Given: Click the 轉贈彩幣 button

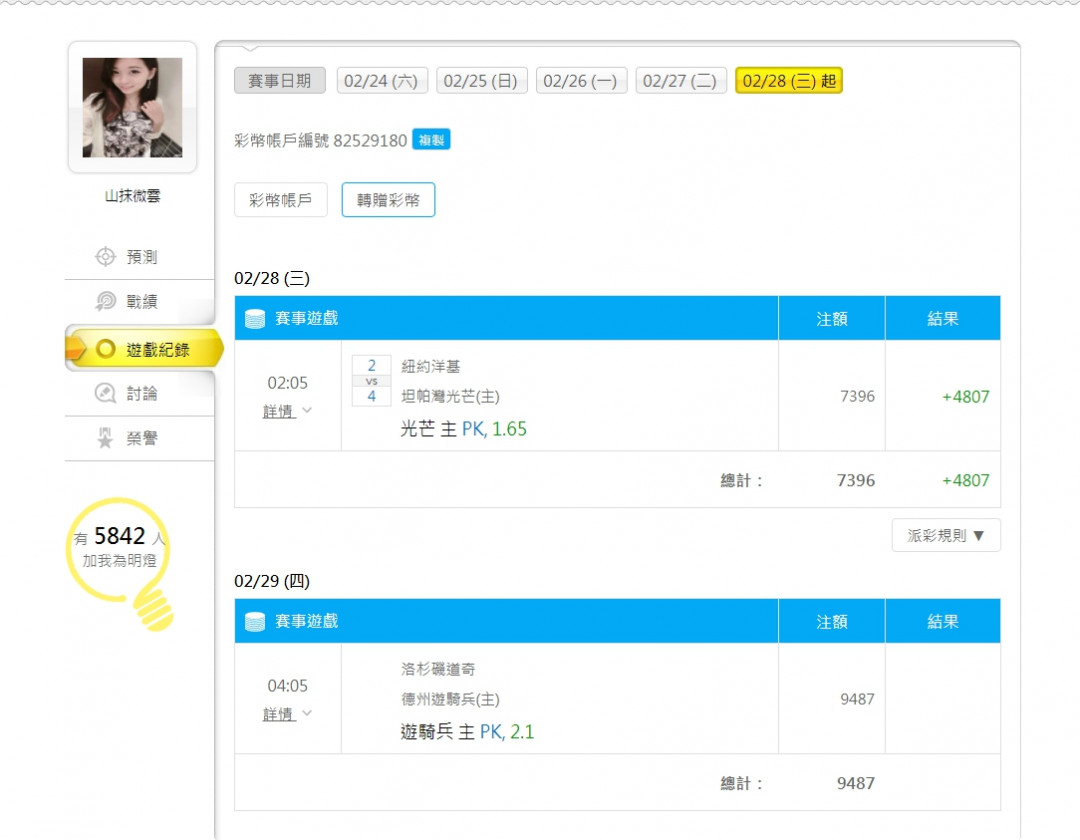Looking at the screenshot, I should (388, 200).
